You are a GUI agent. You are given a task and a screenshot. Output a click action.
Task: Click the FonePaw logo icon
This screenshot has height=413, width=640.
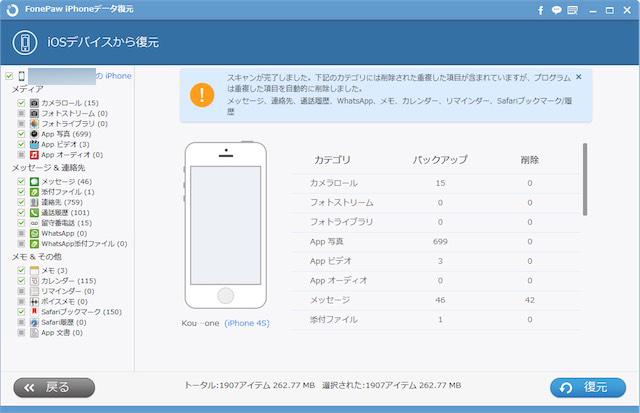point(12,10)
